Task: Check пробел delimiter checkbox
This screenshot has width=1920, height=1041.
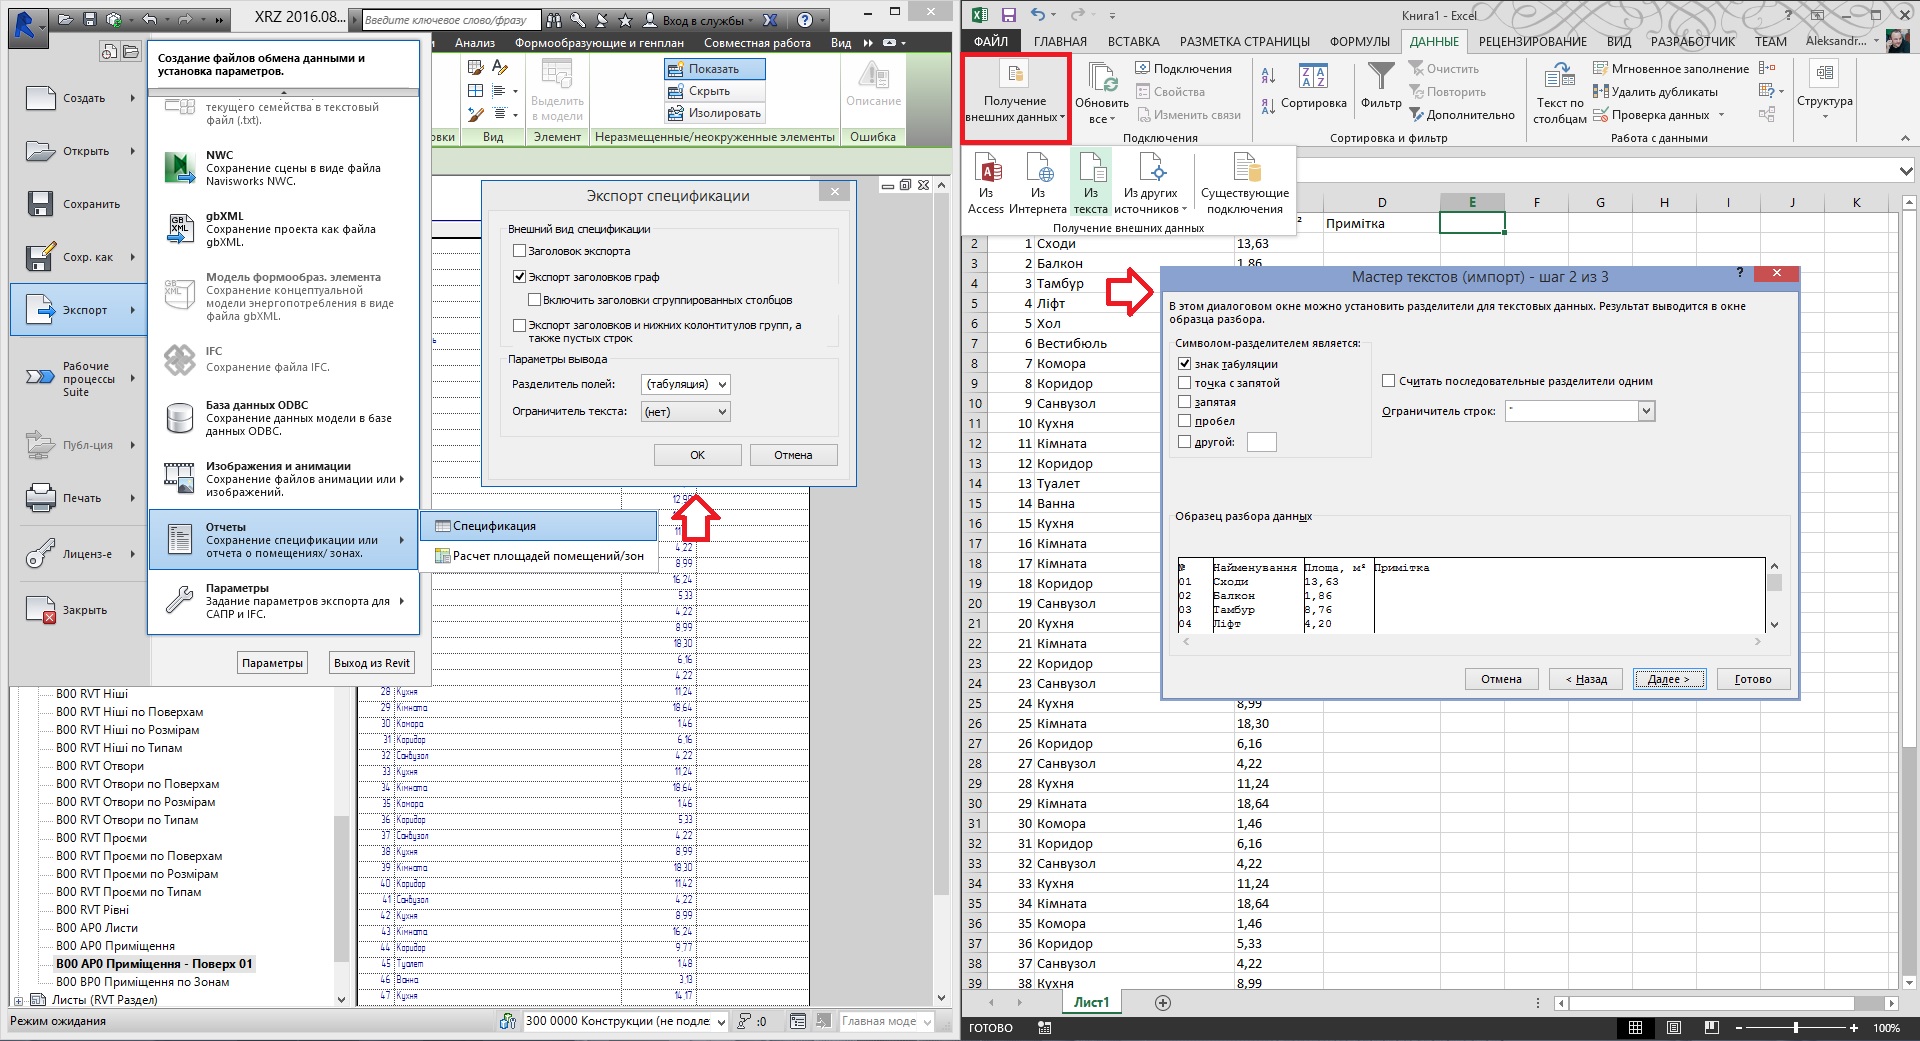Action: click(1185, 421)
